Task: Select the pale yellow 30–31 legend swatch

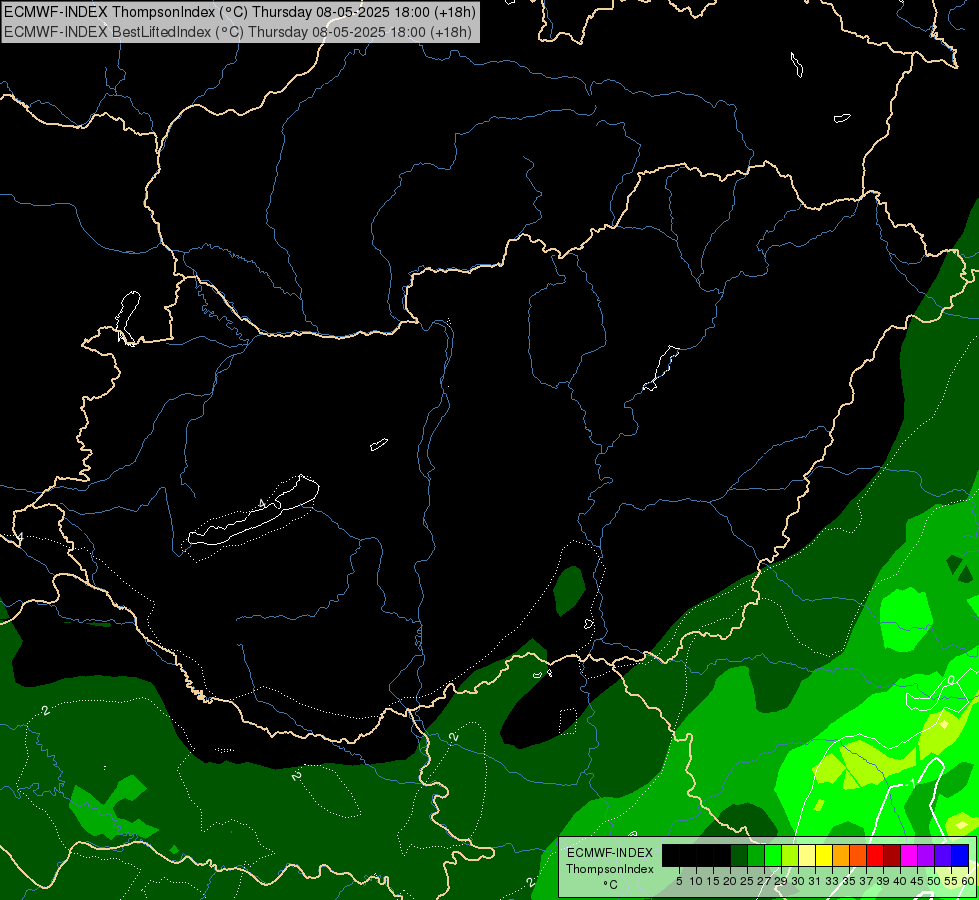Action: click(x=807, y=855)
